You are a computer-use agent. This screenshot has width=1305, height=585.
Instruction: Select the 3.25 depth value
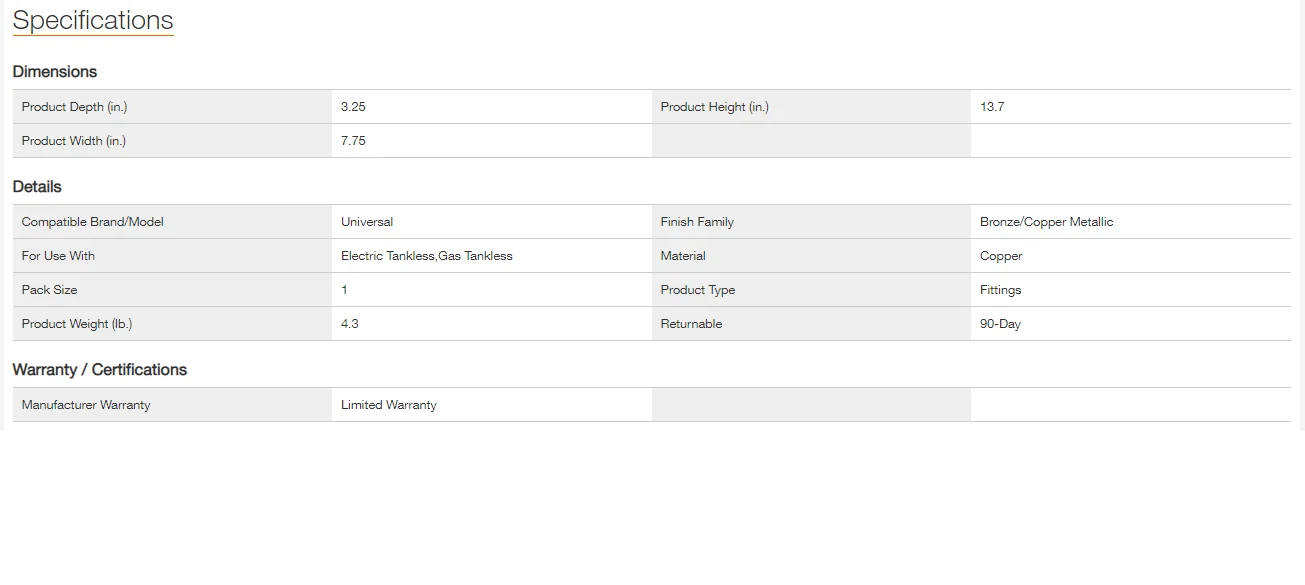(x=353, y=107)
